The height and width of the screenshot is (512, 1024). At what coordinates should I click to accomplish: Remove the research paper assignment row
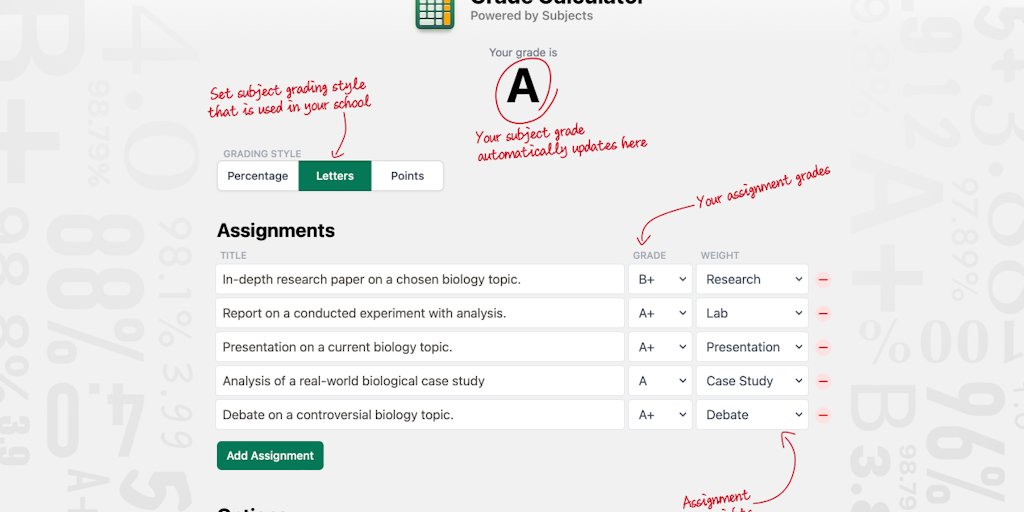tap(824, 280)
